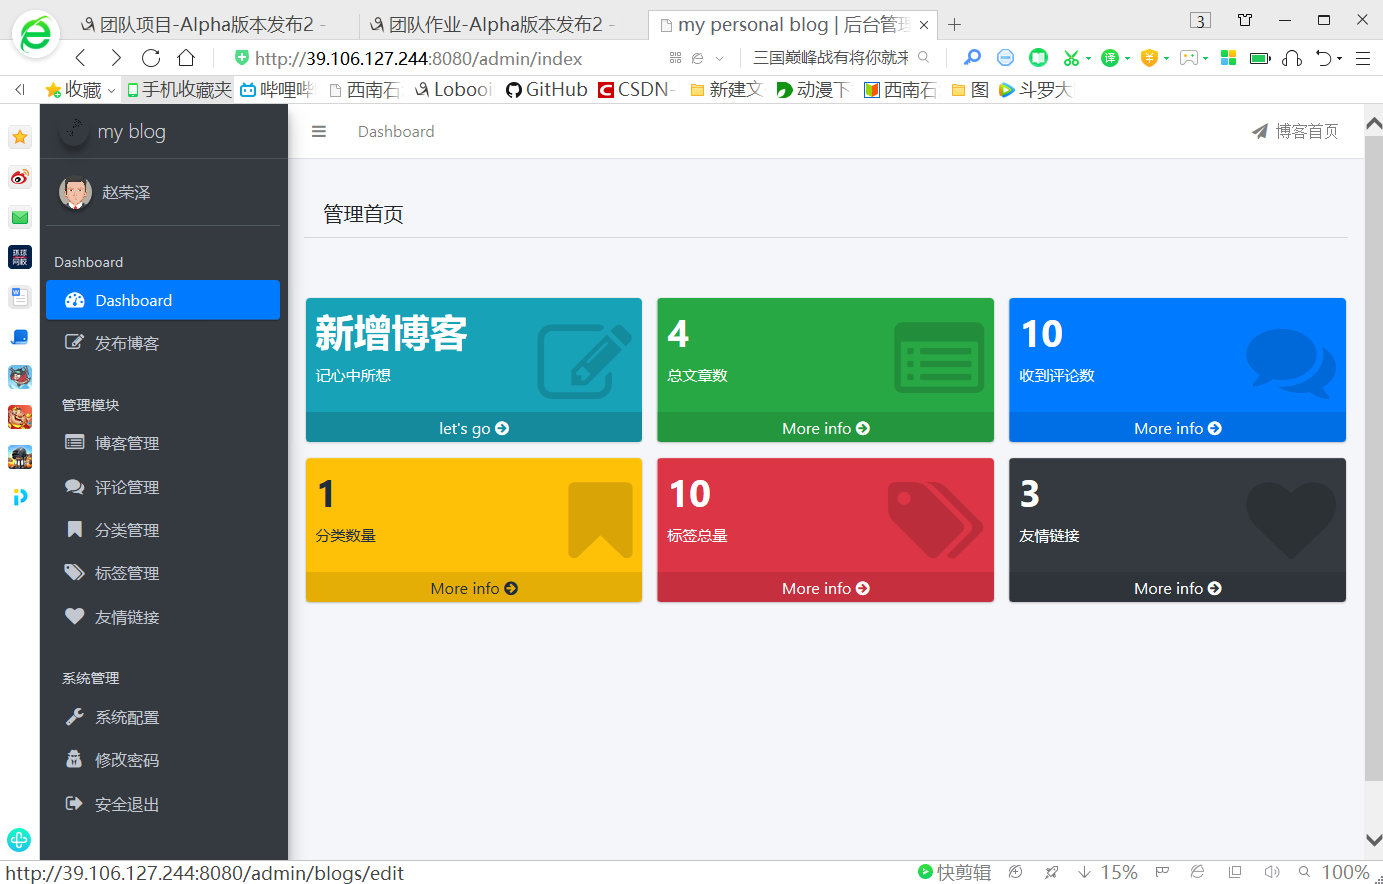Screen dimensions: 1383x884
Task: Open 博客管理 via its list icon
Action: pyautogui.click(x=73, y=443)
